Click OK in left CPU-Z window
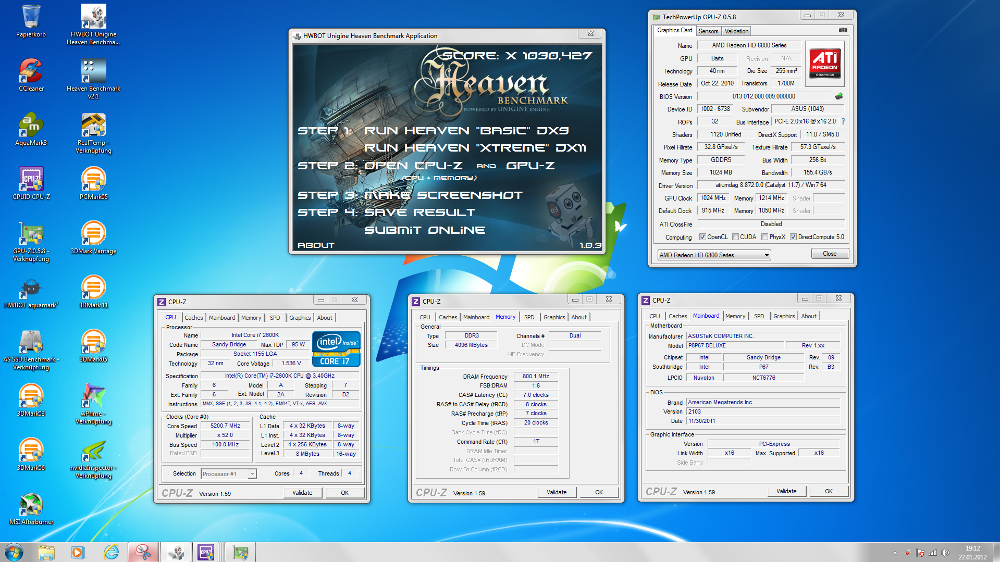The width and height of the screenshot is (1000, 562). (344, 492)
